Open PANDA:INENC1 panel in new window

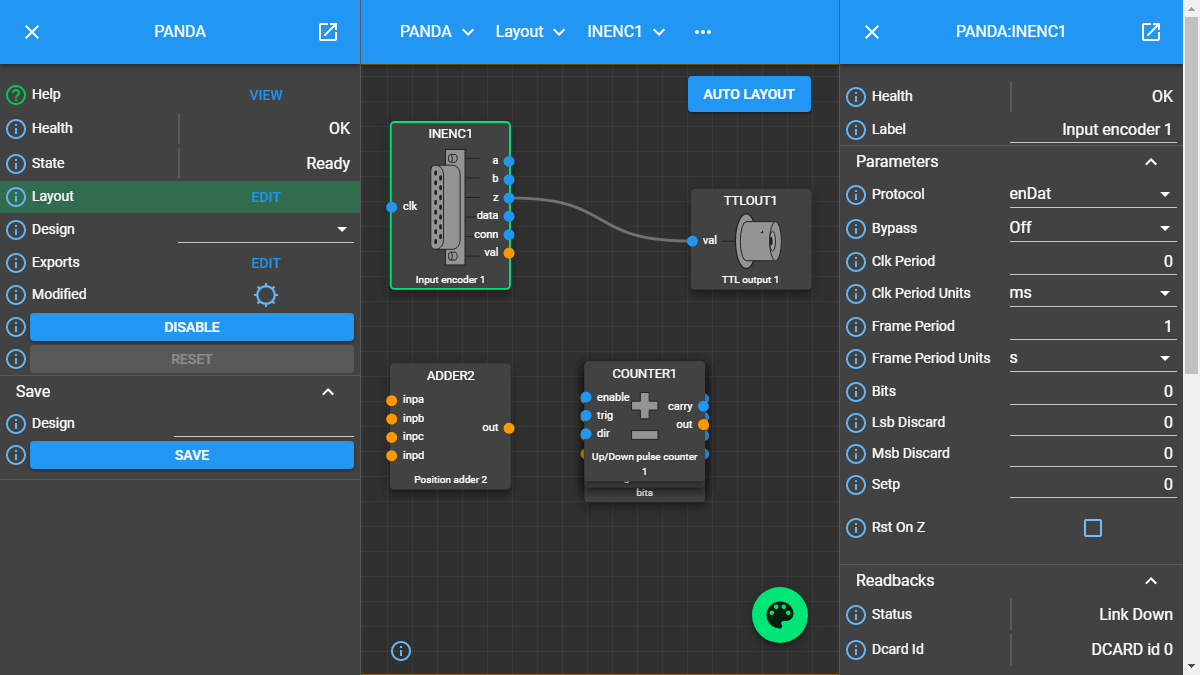1151,32
